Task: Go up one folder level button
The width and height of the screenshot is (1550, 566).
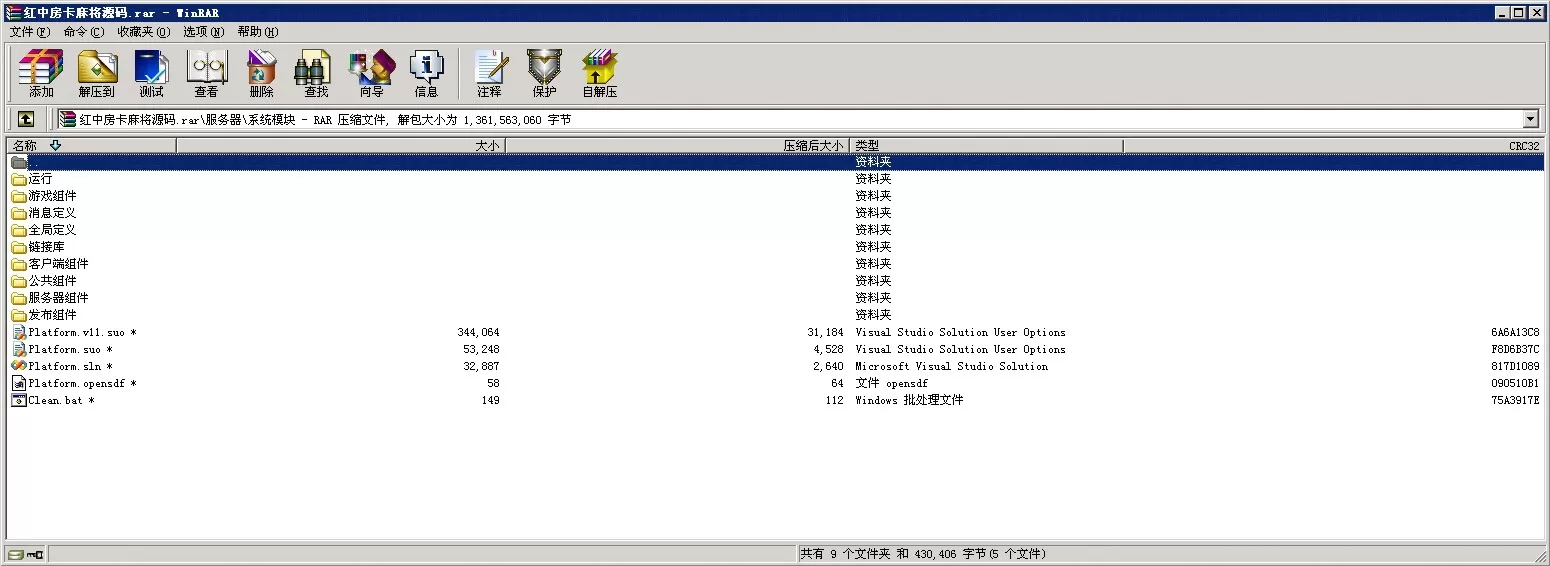Action: click(26, 119)
